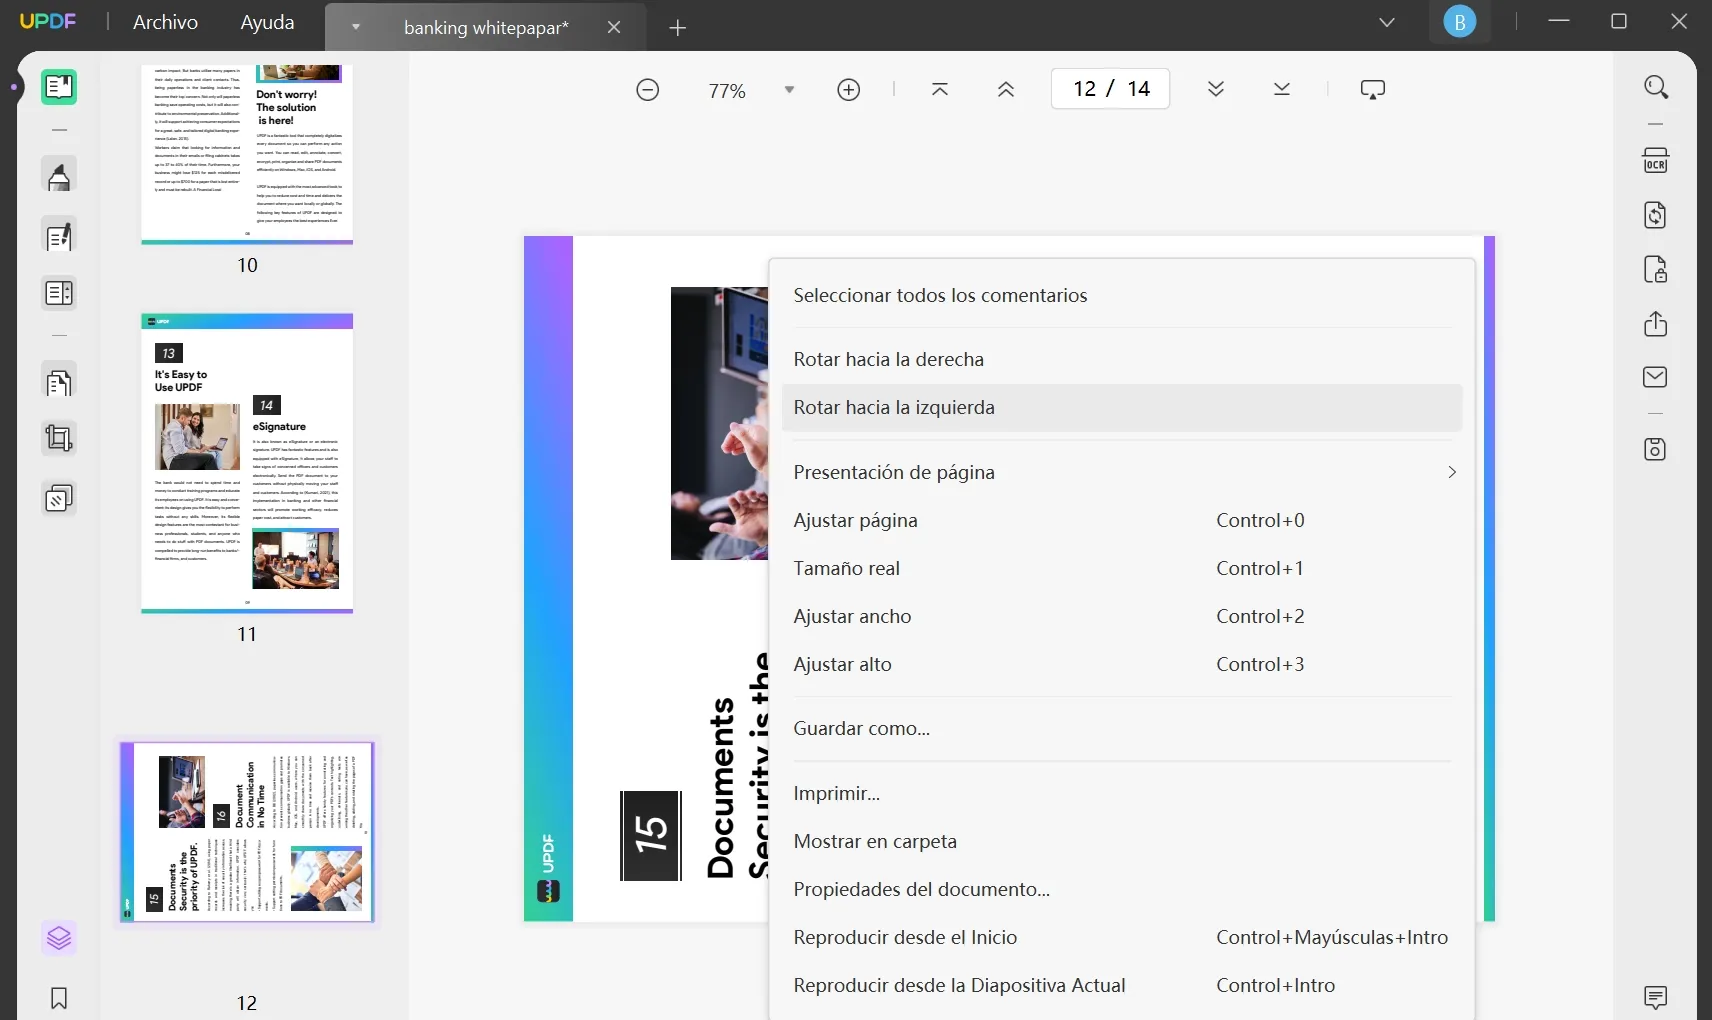Start slideshow presentation mode
This screenshot has width=1712, height=1020.
pyautogui.click(x=1373, y=89)
